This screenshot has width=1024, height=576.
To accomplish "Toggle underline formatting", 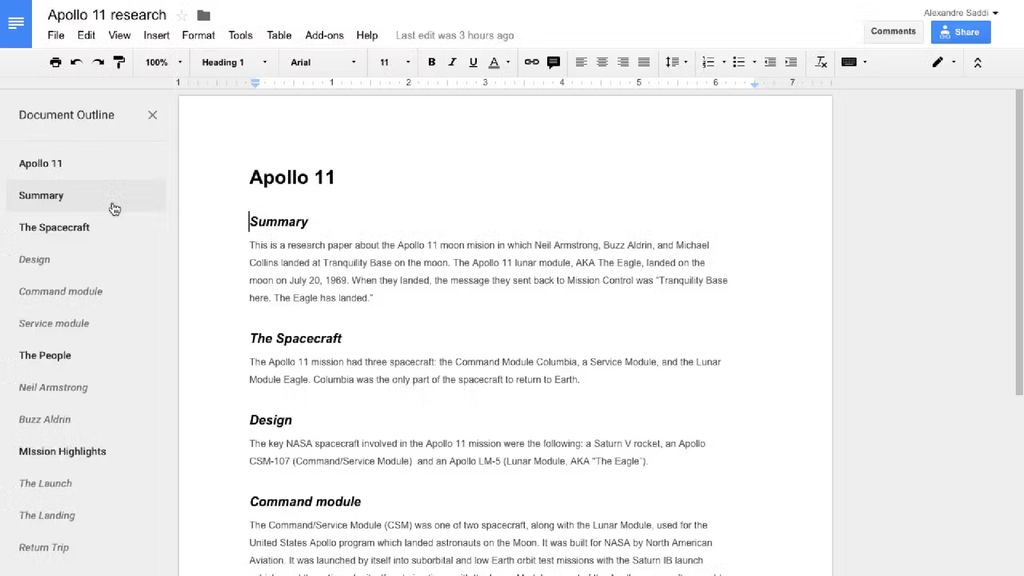I will (x=472, y=62).
